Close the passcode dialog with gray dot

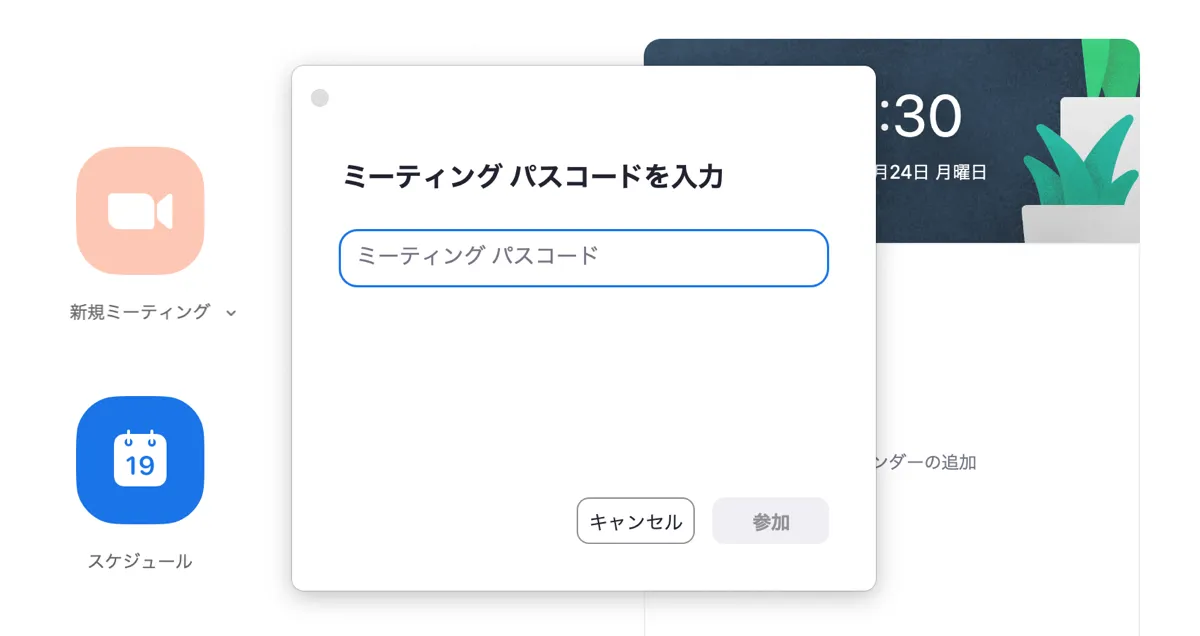coord(320,98)
